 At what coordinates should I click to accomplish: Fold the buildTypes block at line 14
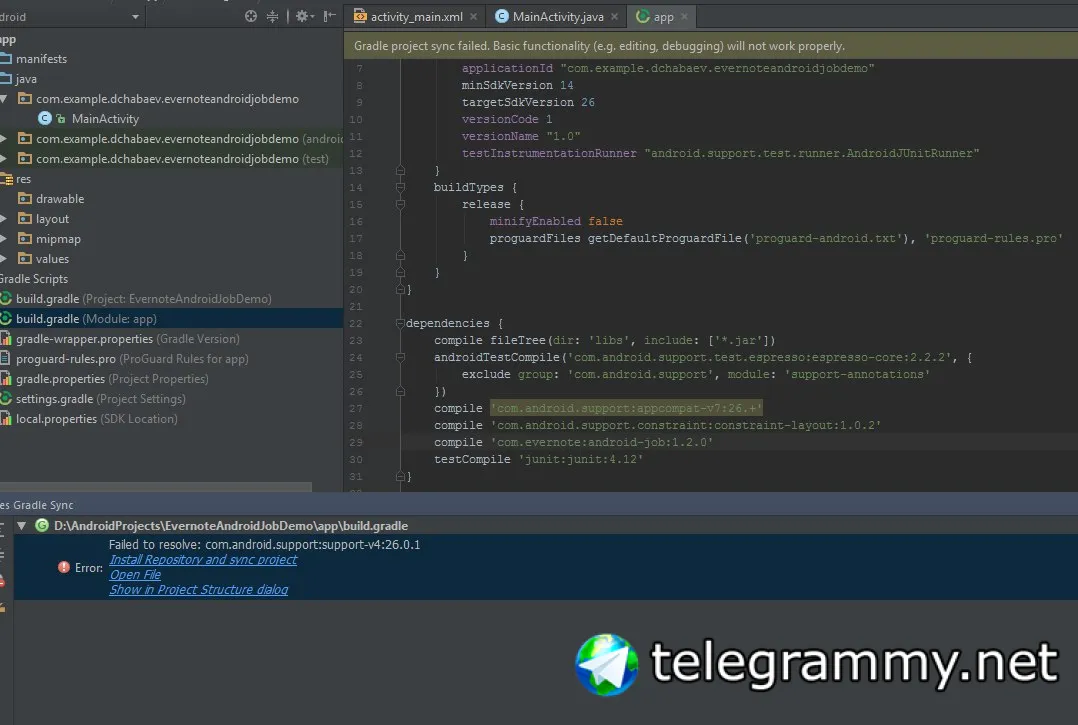coord(400,187)
